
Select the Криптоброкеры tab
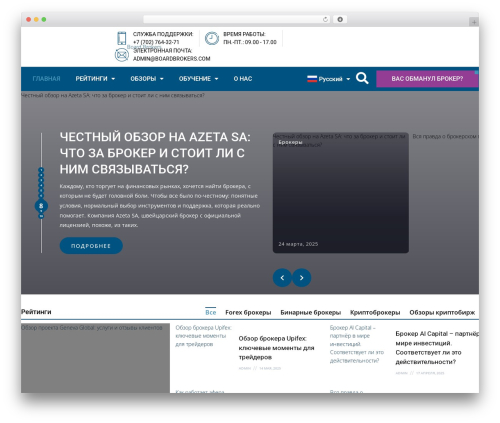[x=375, y=312]
